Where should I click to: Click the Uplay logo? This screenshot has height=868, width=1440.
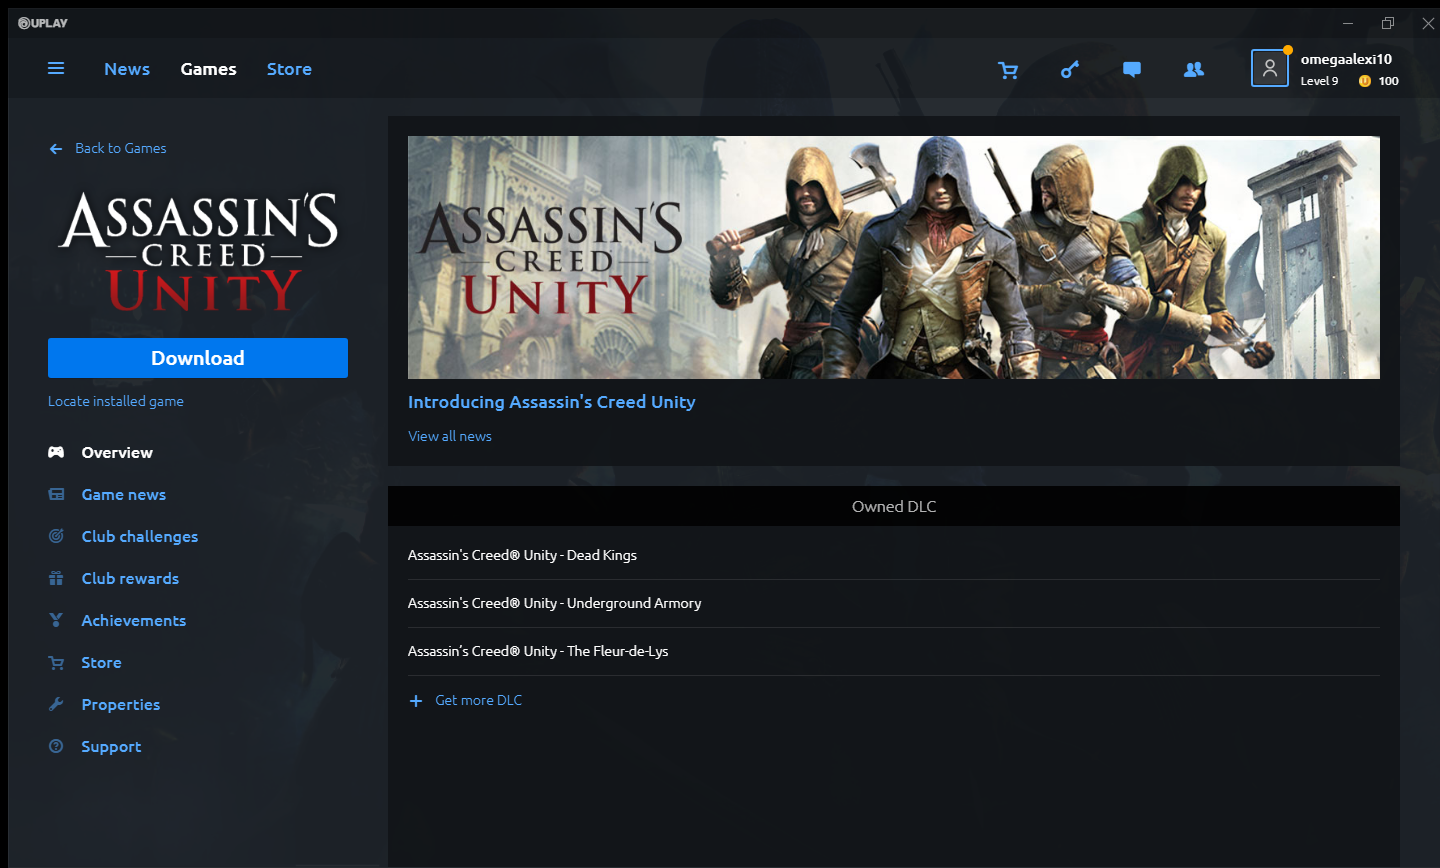(43, 23)
